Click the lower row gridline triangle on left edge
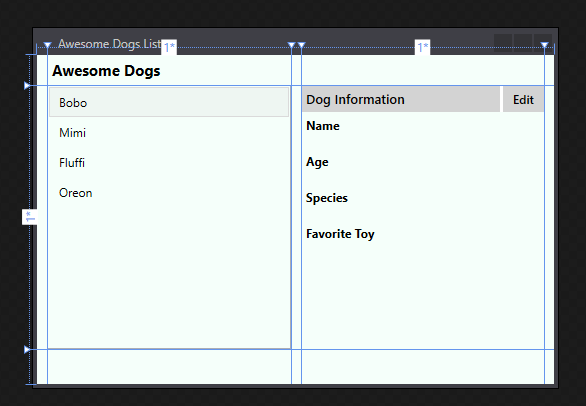Viewport: 586px width, 406px height. click(27, 350)
